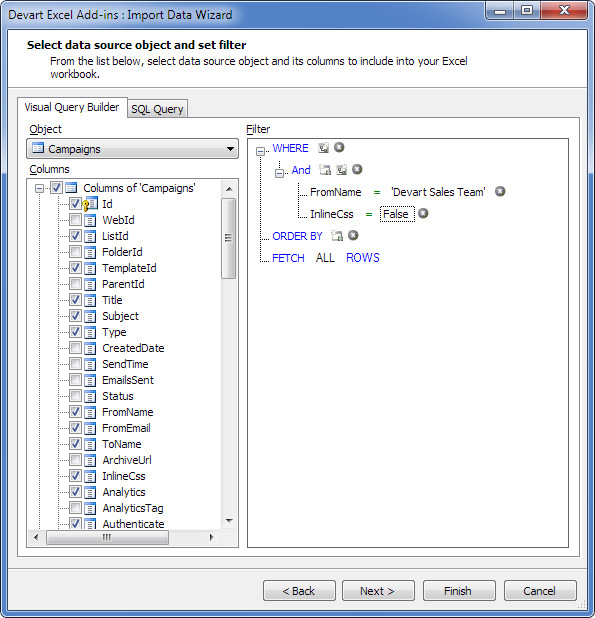
Task: Change the And logical operator
Action: tap(301, 170)
